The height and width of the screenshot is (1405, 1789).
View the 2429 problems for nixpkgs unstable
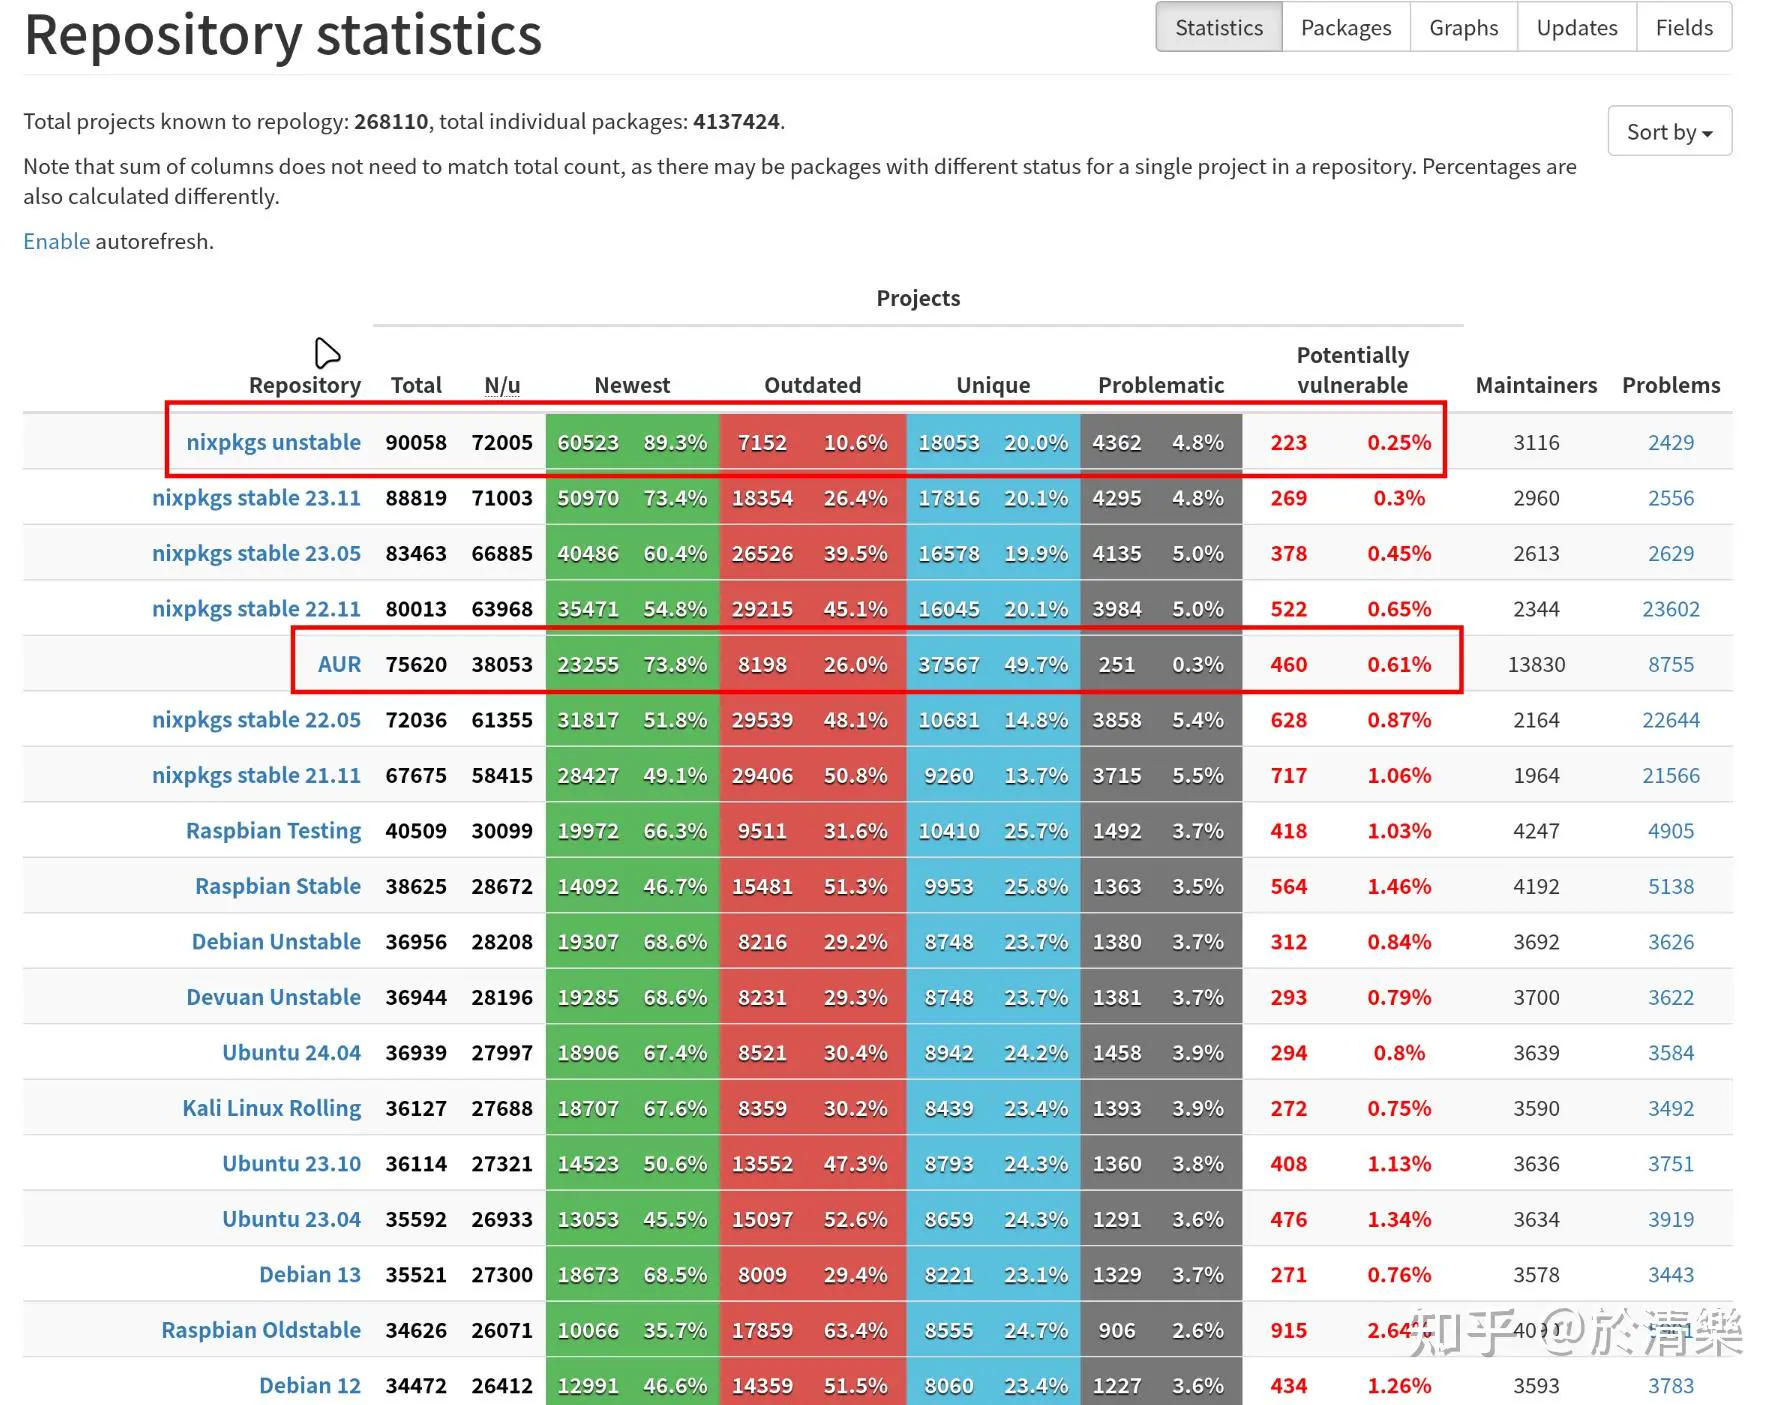click(x=1670, y=442)
